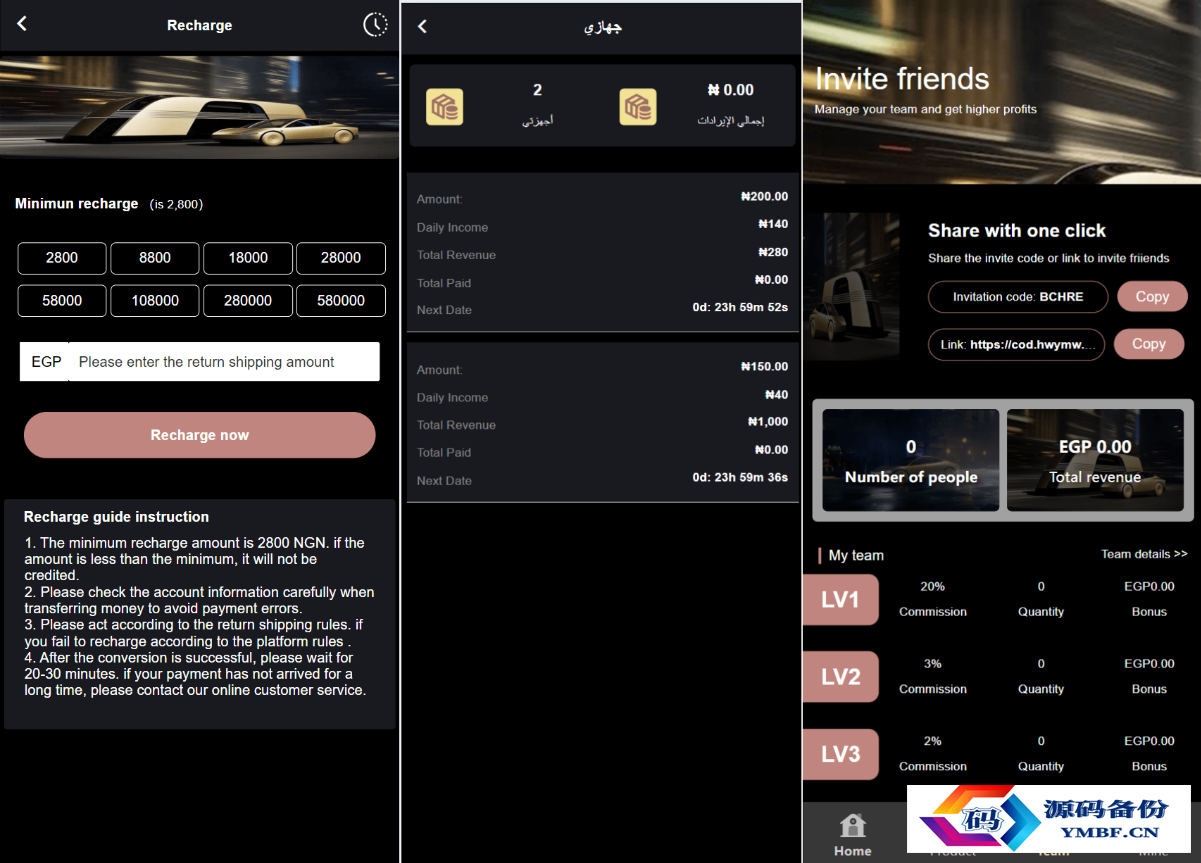Select the 2800 recharge amount

click(62, 258)
